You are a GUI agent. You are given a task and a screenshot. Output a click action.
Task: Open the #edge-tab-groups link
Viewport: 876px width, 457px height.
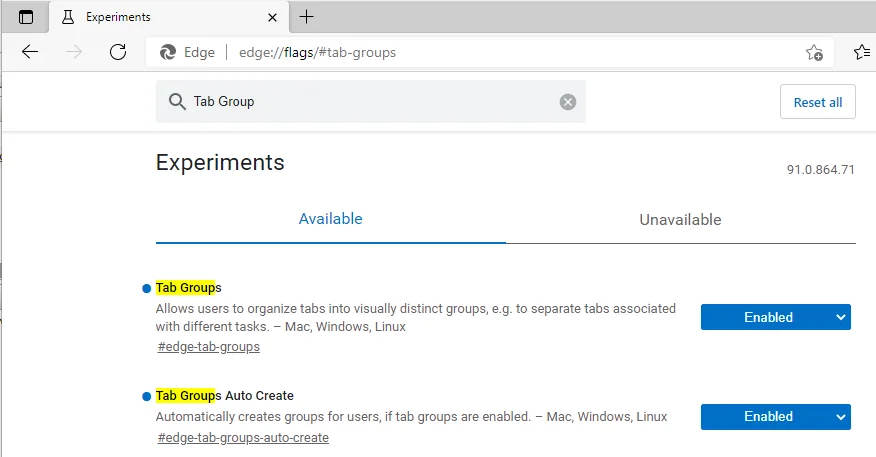pyautogui.click(x=208, y=346)
